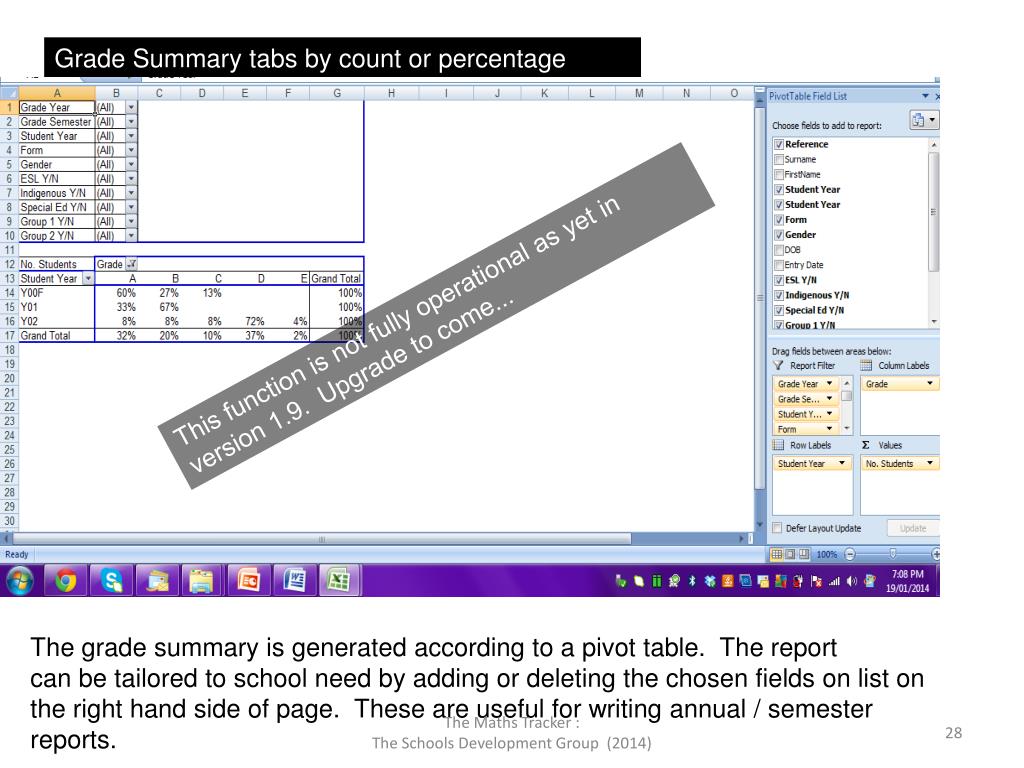Viewport: 1024px width, 768px height.
Task: Click the network signal tray icon
Action: [834, 581]
